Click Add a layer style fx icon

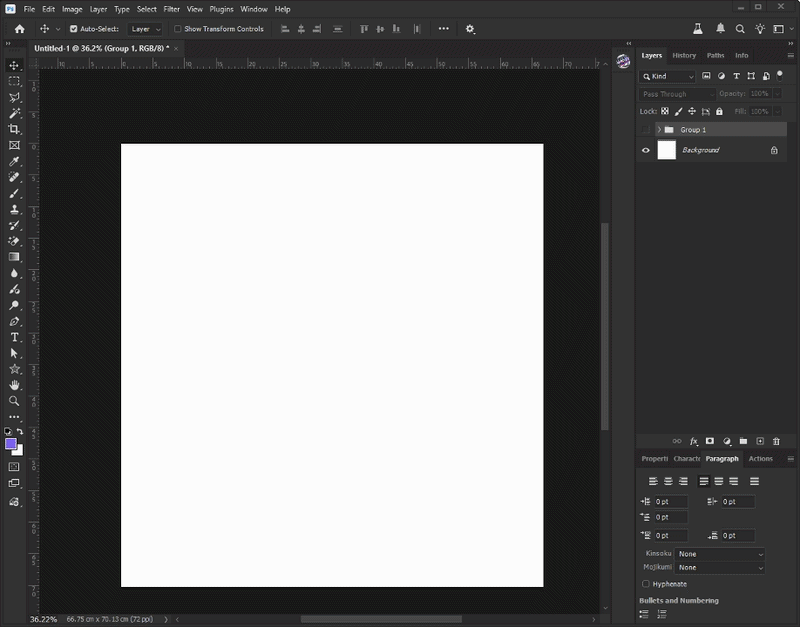coord(693,441)
